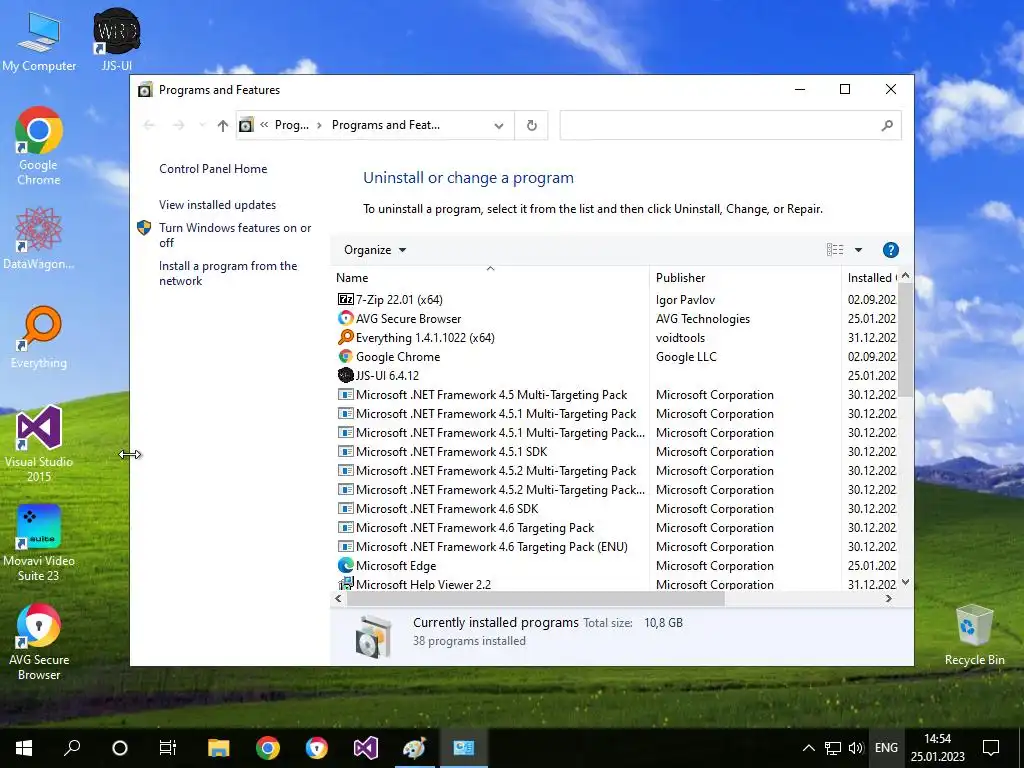Open Cortana circle in taskbar
Image resolution: width=1024 pixels, height=768 pixels.
[120, 748]
